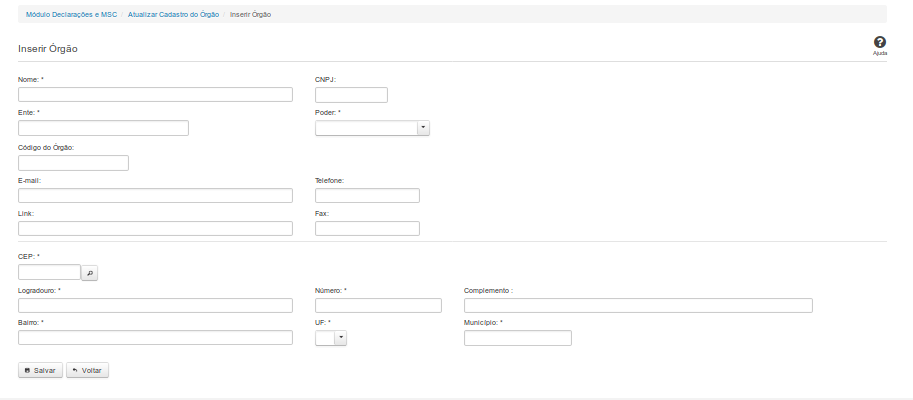The width and height of the screenshot is (913, 400).
Task: Click the Salvar button
Action: (x=40, y=370)
